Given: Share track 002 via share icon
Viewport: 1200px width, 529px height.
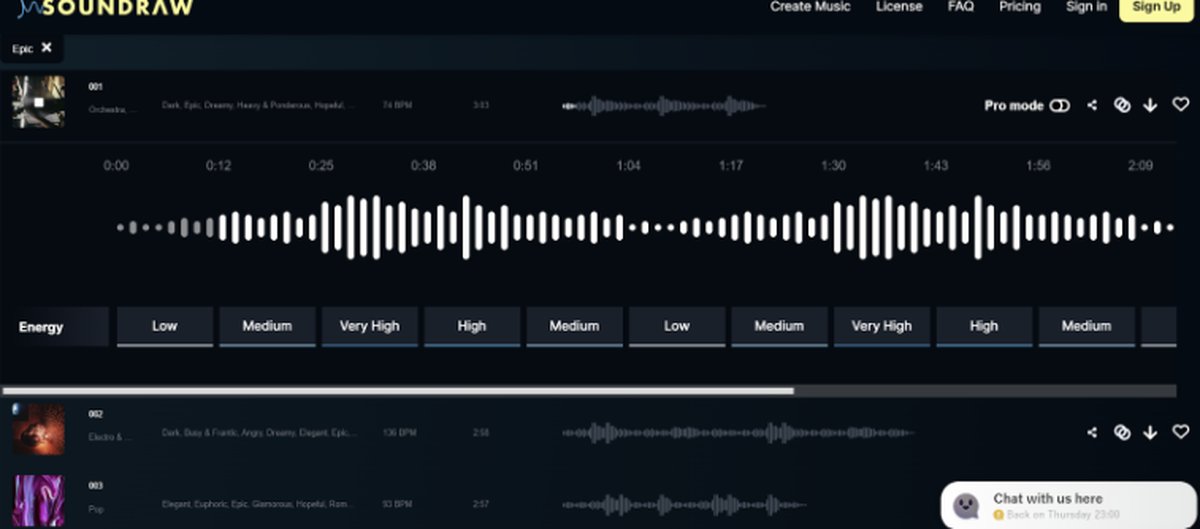Looking at the screenshot, I should 1092,432.
